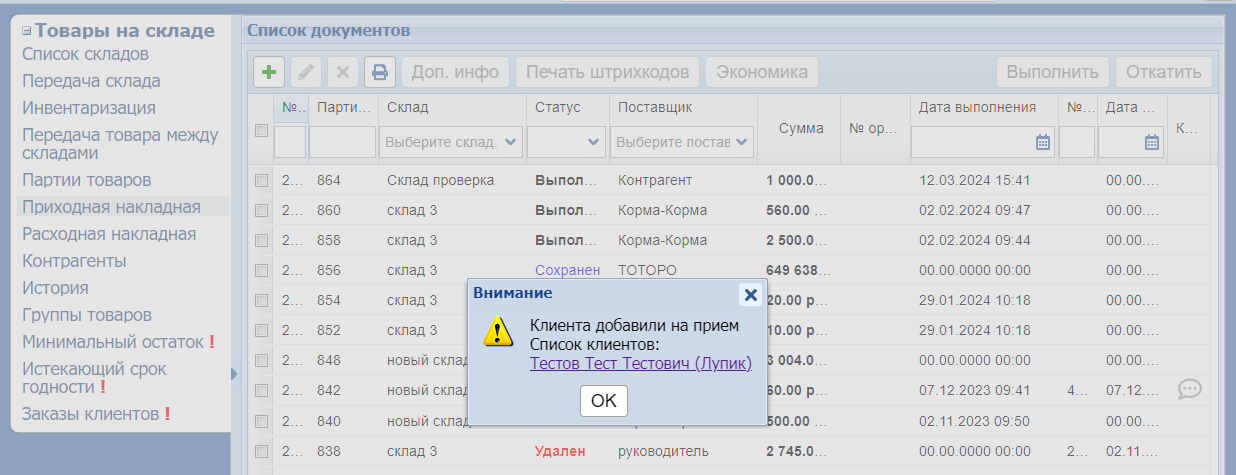Viewport: 1236px width, 475px height.
Task: Open Расходная накладная in sidebar menu
Action: 109,234
